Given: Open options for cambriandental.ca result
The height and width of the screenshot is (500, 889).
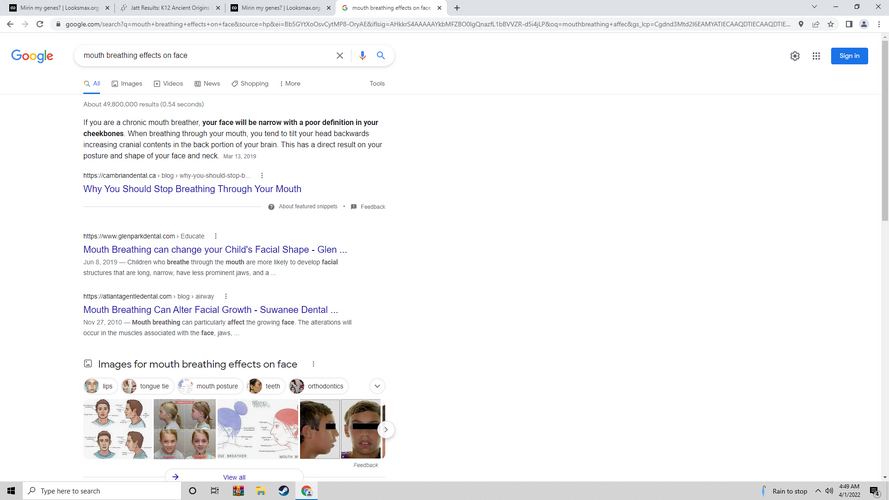Looking at the screenshot, I should (262, 176).
